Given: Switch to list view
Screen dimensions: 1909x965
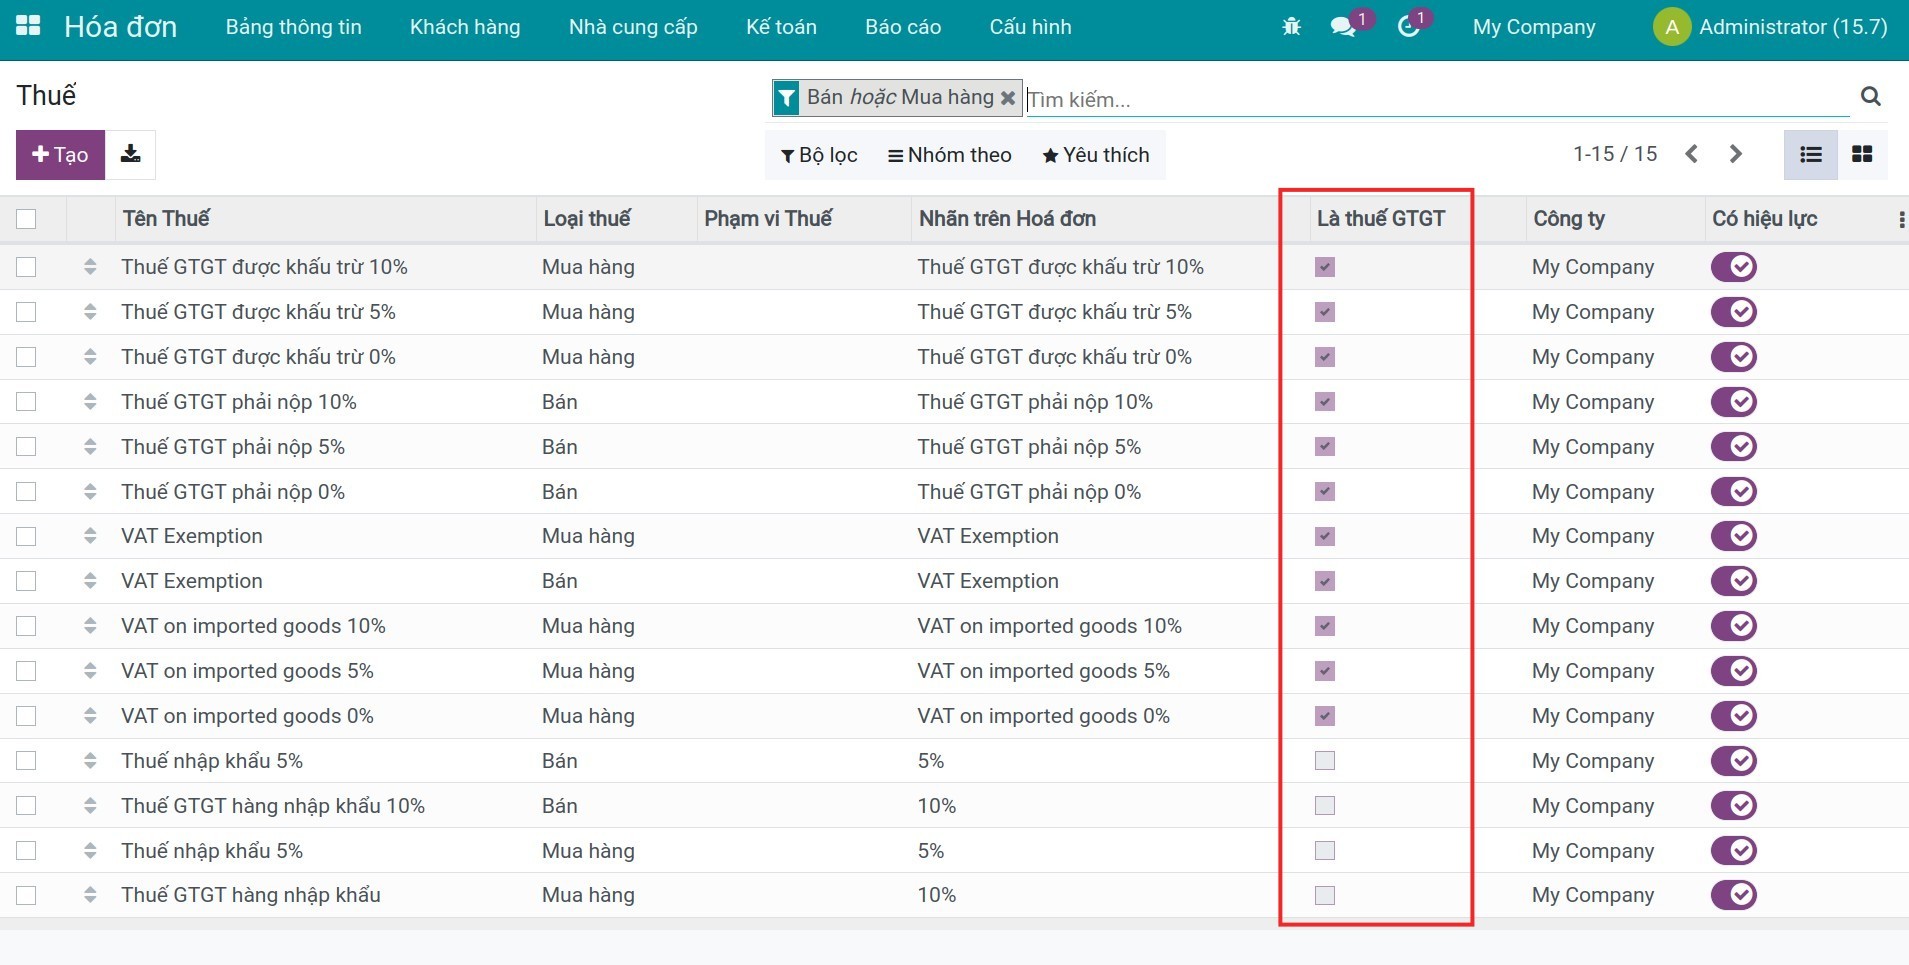Looking at the screenshot, I should (1810, 154).
